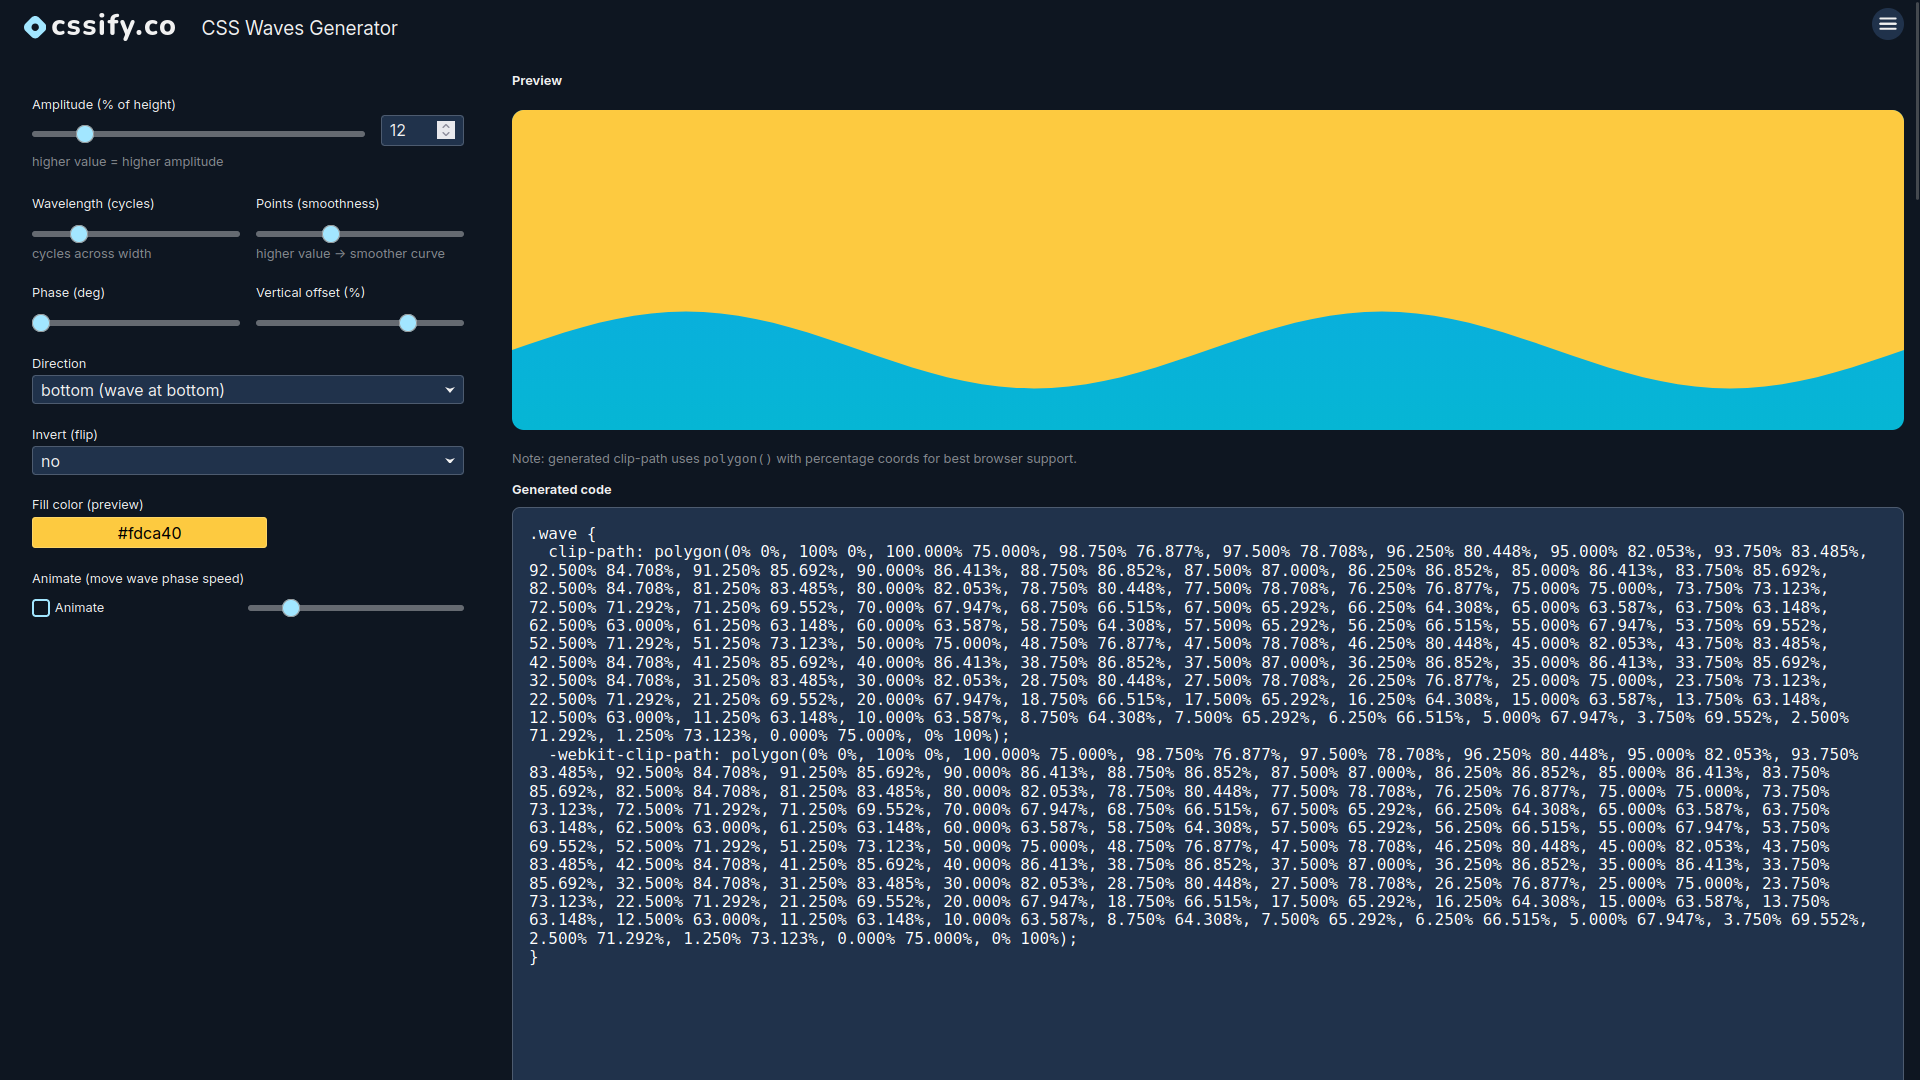Screen dimensions: 1920x1080
Task: Click the Phase degrees slider handle
Action: point(41,322)
